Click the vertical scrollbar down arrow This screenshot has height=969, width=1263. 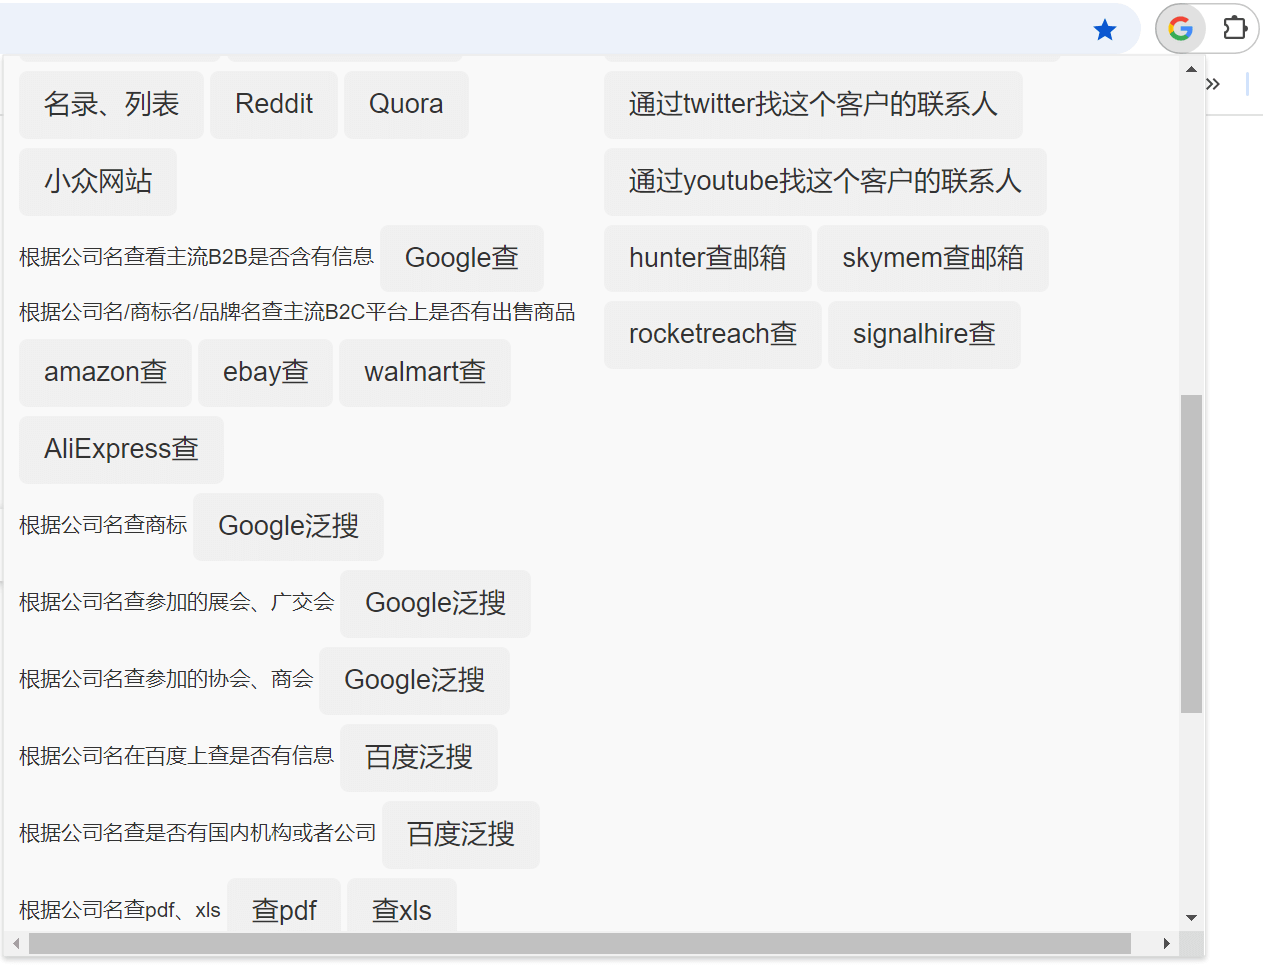click(x=1191, y=917)
